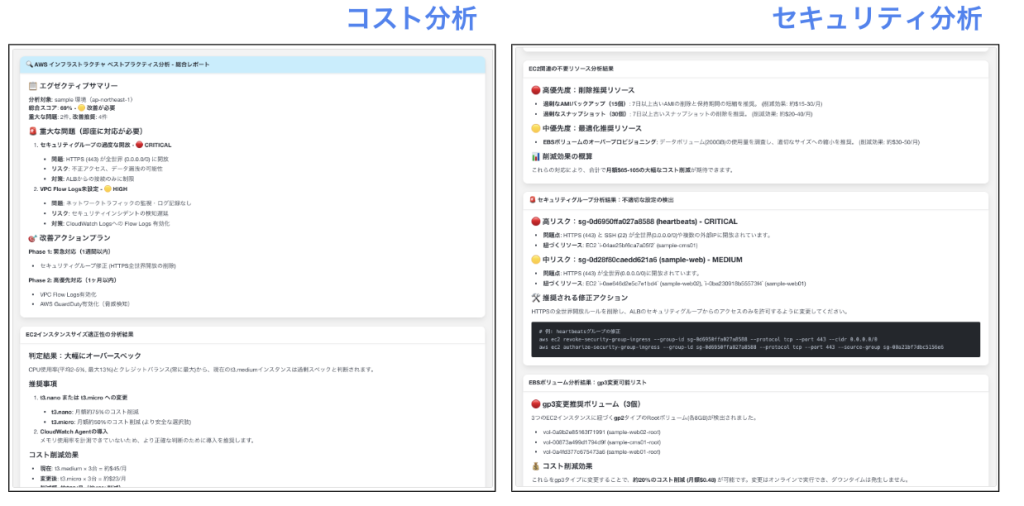Select the EC2関連の不要リソース分析結果 card header
The image size is (1024, 506).
[756, 69]
